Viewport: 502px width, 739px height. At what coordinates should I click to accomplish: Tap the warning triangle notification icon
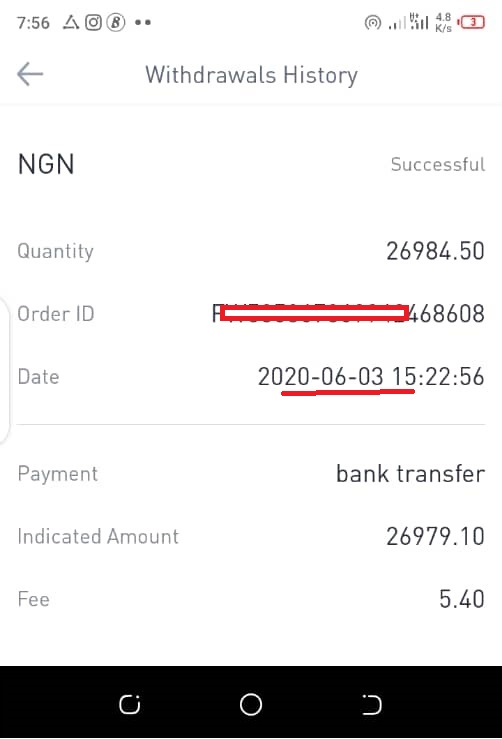[71, 22]
